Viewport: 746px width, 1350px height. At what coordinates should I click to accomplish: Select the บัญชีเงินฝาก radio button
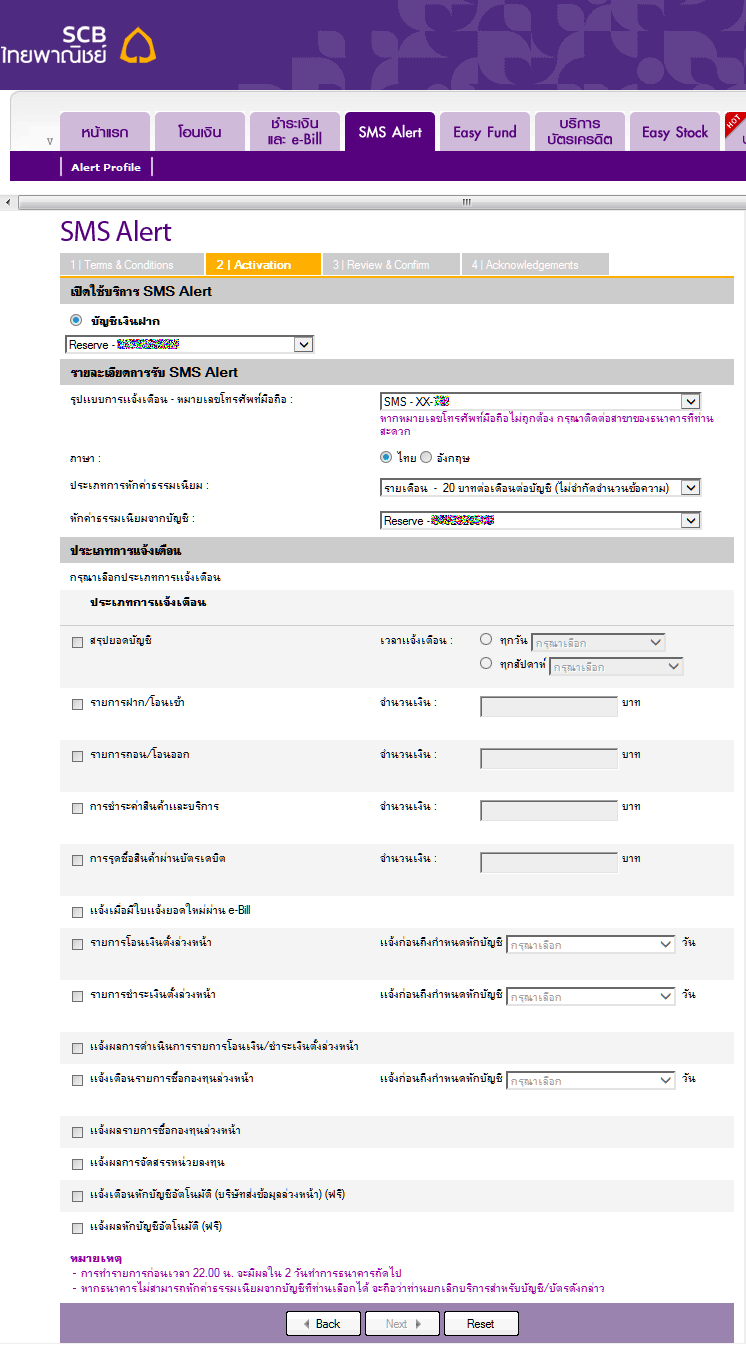tap(76, 320)
